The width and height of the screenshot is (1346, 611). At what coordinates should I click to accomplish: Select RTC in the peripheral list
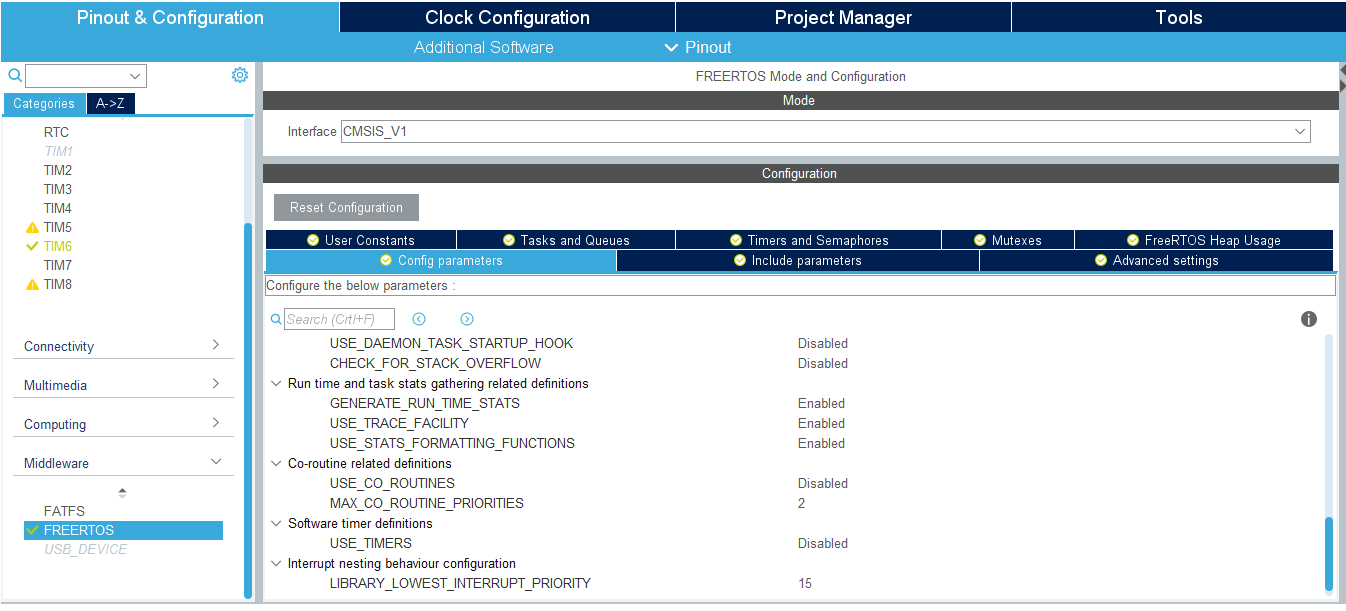(x=56, y=132)
